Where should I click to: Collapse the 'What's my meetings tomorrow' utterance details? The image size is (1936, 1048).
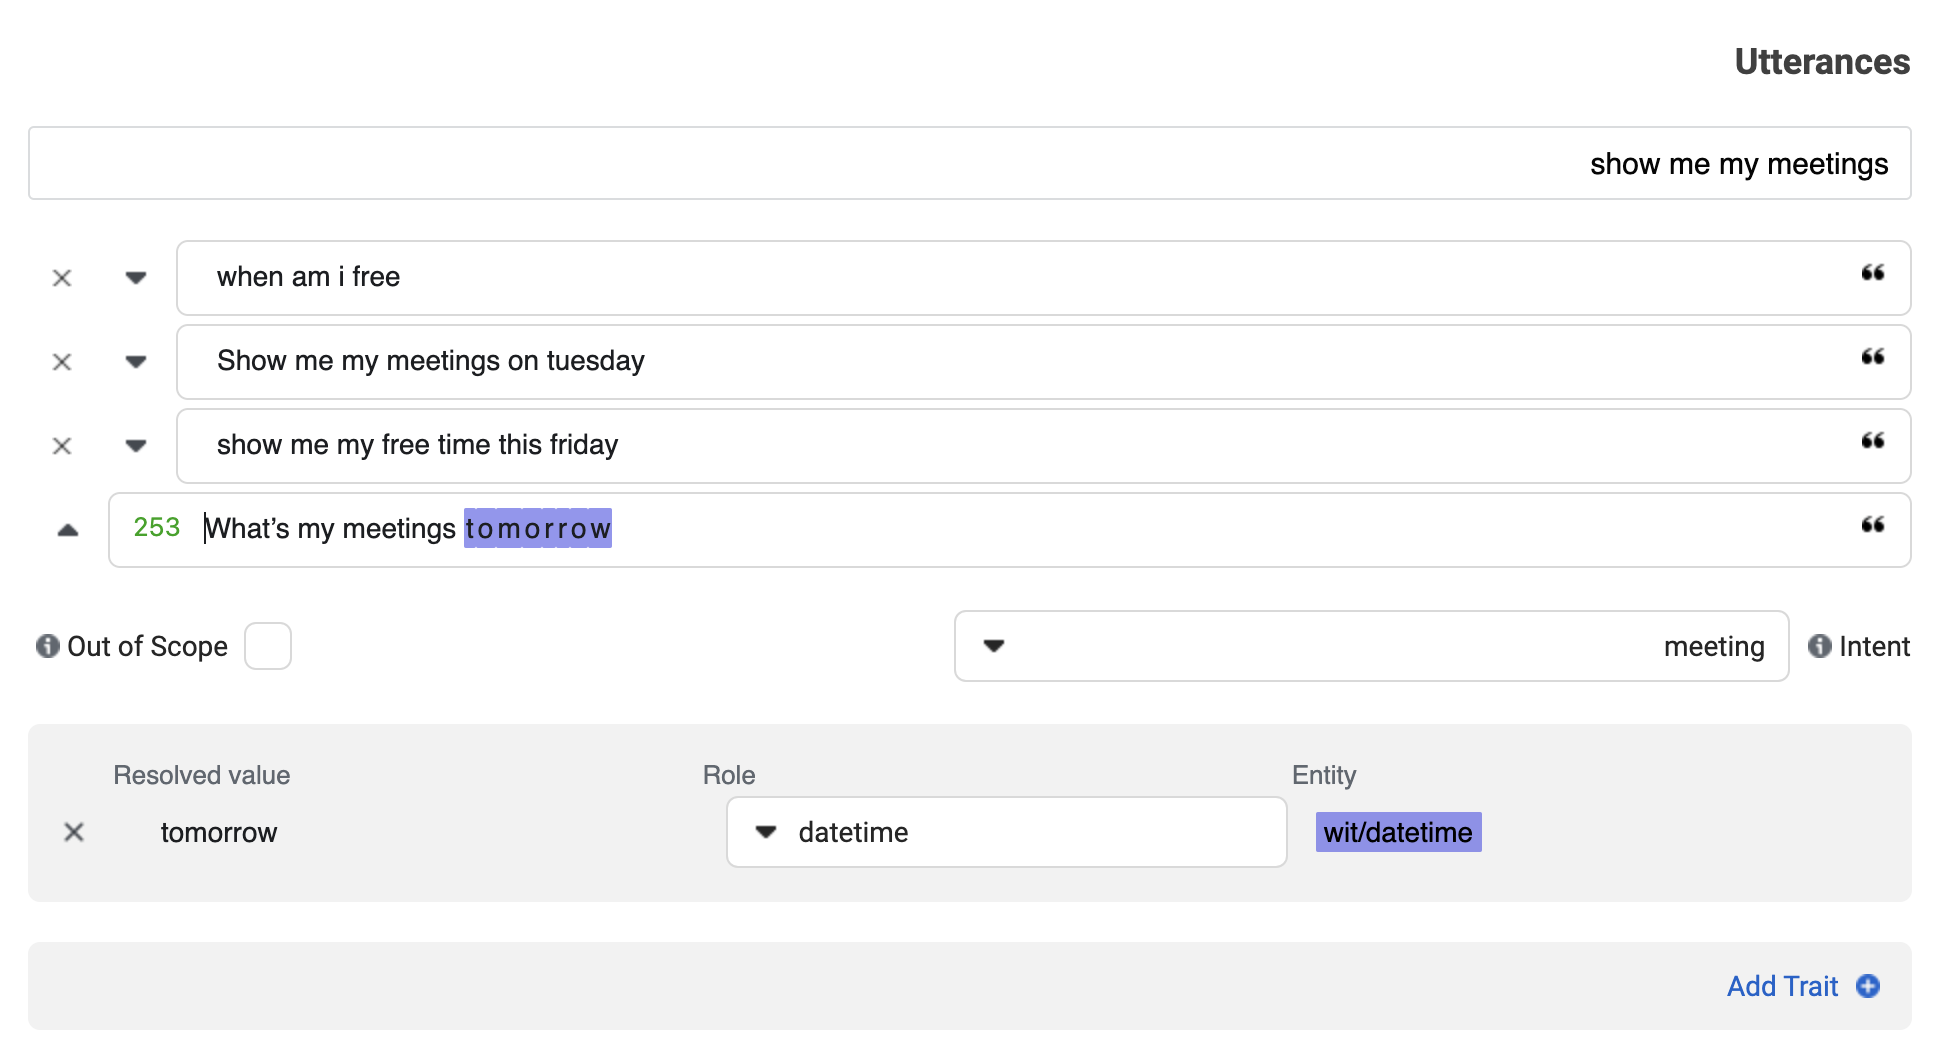[x=68, y=529]
